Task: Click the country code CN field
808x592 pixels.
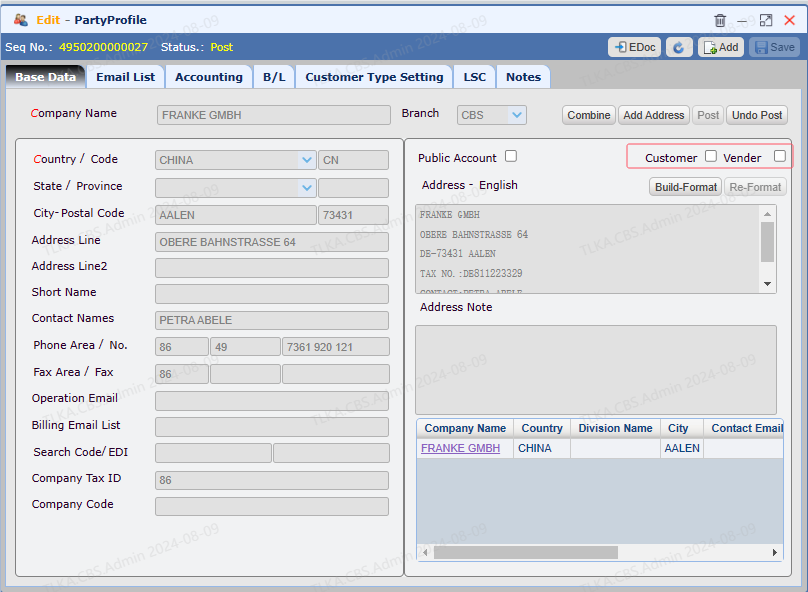Action: (354, 160)
